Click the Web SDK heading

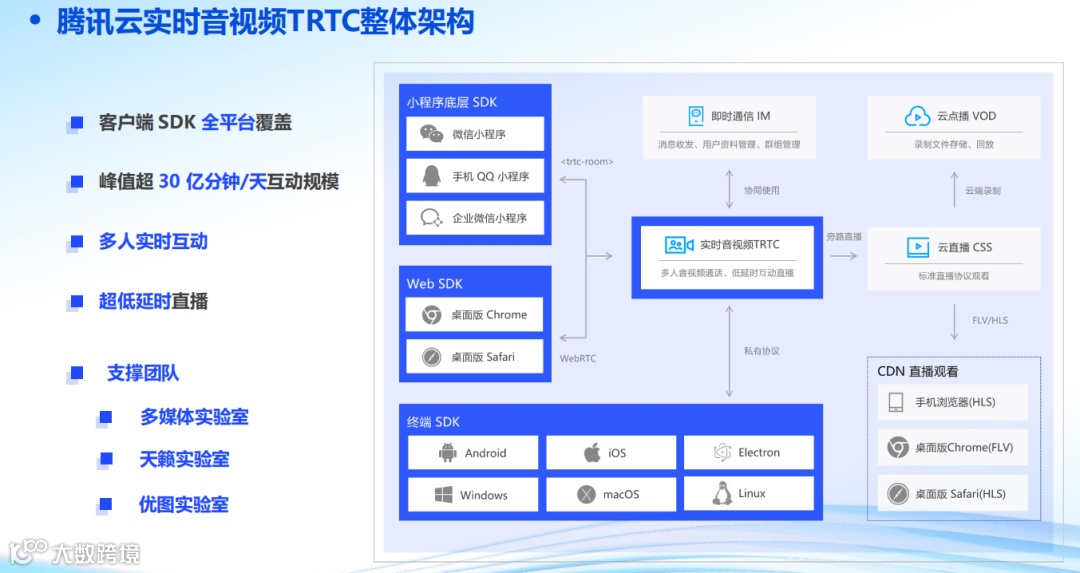(x=435, y=283)
